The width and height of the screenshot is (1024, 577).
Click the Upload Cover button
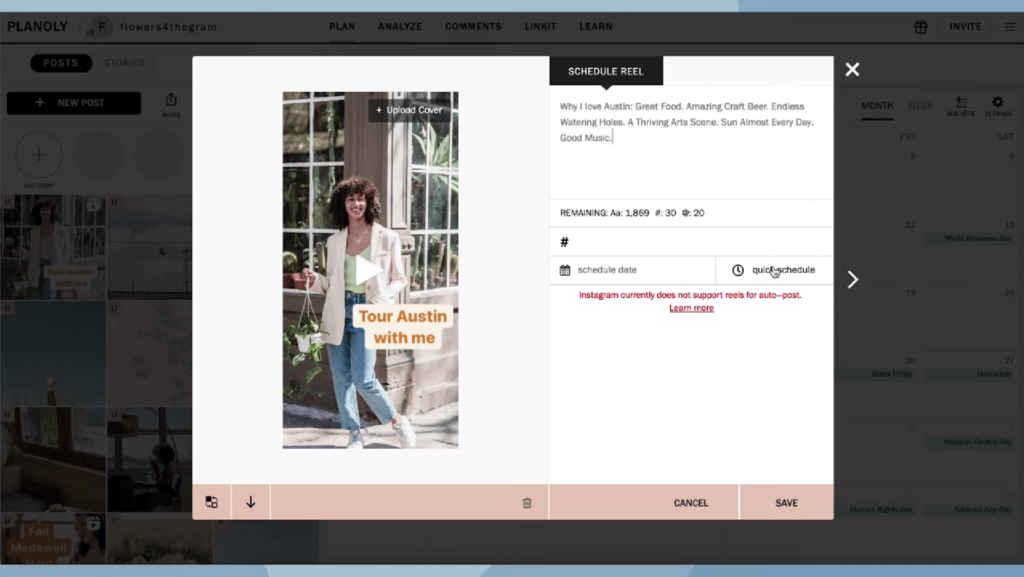point(409,110)
